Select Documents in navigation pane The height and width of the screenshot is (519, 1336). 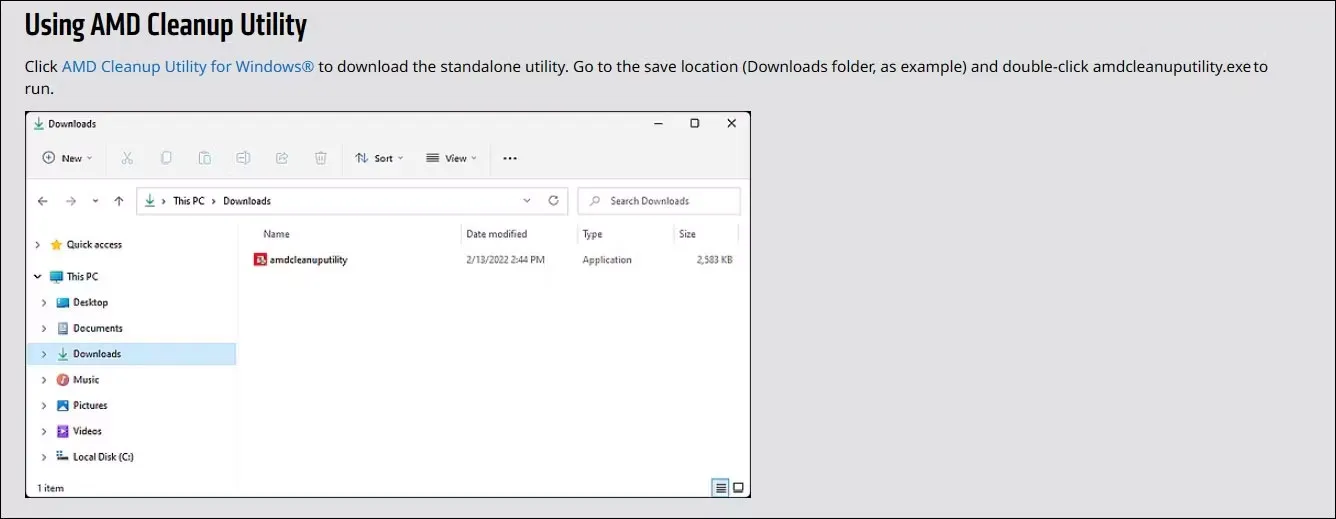point(98,328)
